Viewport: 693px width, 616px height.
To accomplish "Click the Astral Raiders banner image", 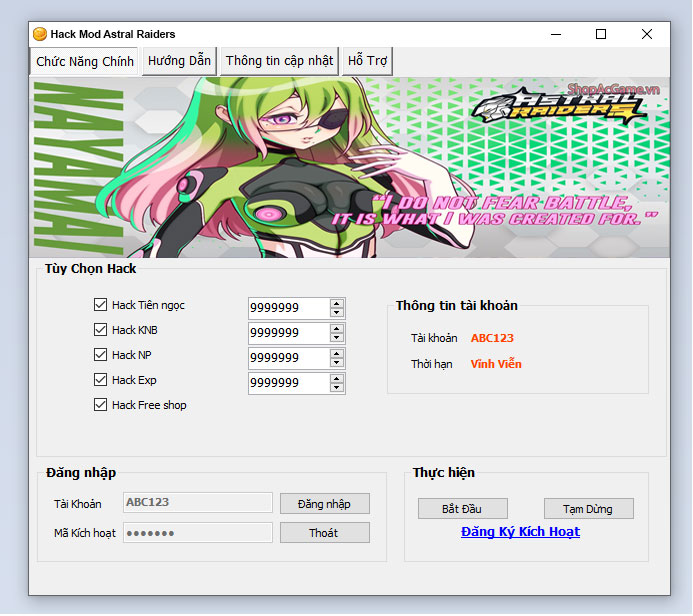I will [350, 167].
